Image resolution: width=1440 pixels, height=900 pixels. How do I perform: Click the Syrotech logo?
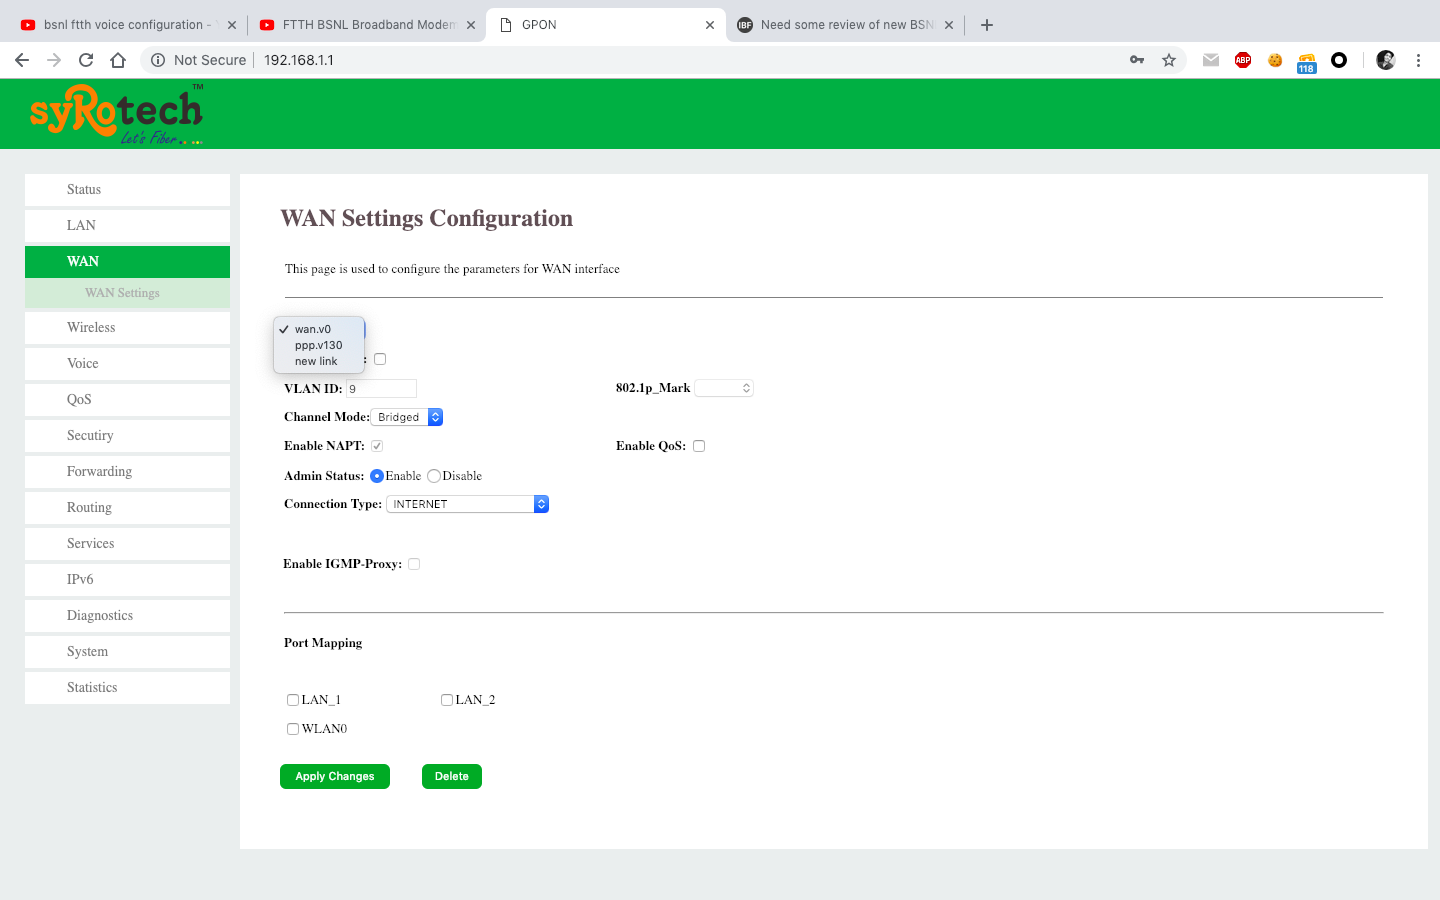[116, 114]
